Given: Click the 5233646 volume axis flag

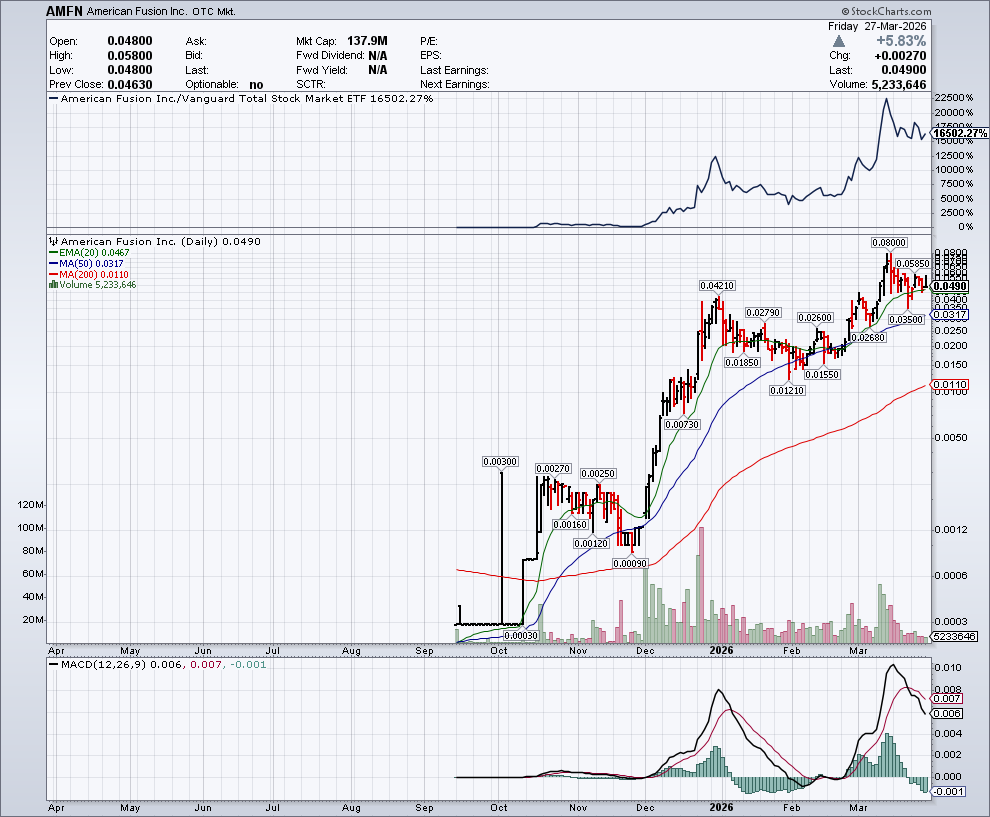Looking at the screenshot, I should pos(955,636).
